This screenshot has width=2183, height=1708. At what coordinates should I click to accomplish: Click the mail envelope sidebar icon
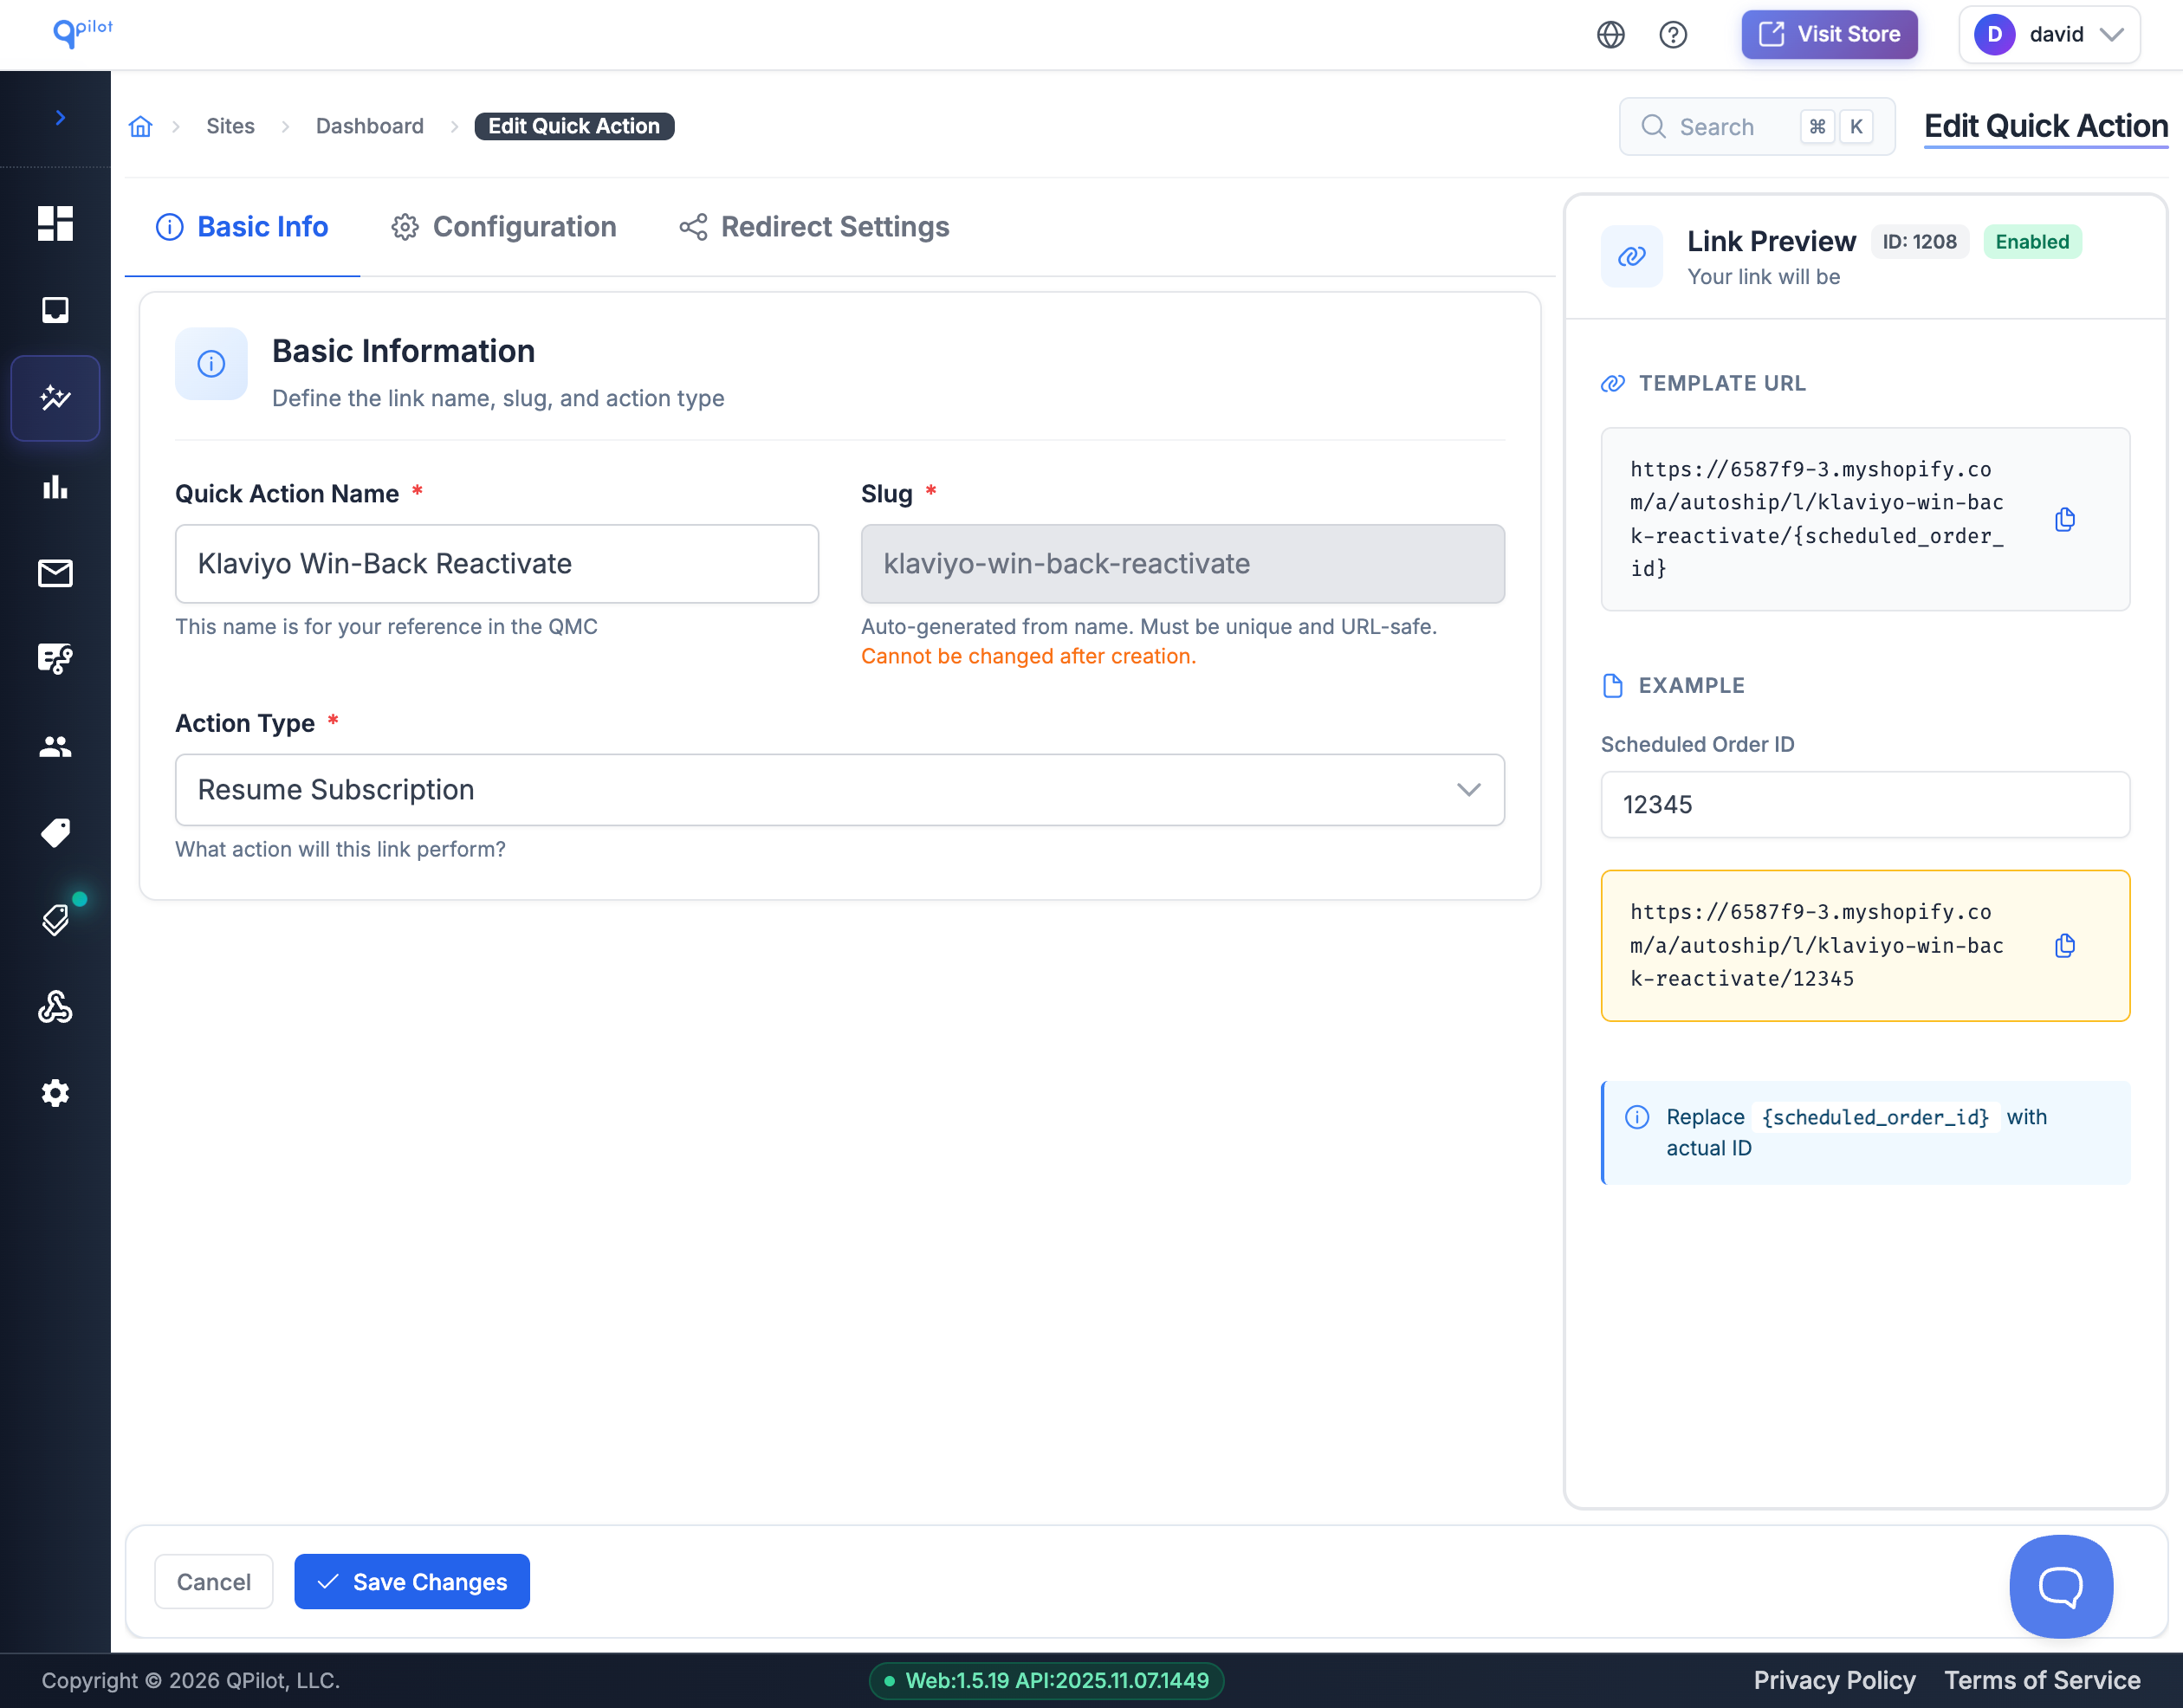tap(55, 573)
